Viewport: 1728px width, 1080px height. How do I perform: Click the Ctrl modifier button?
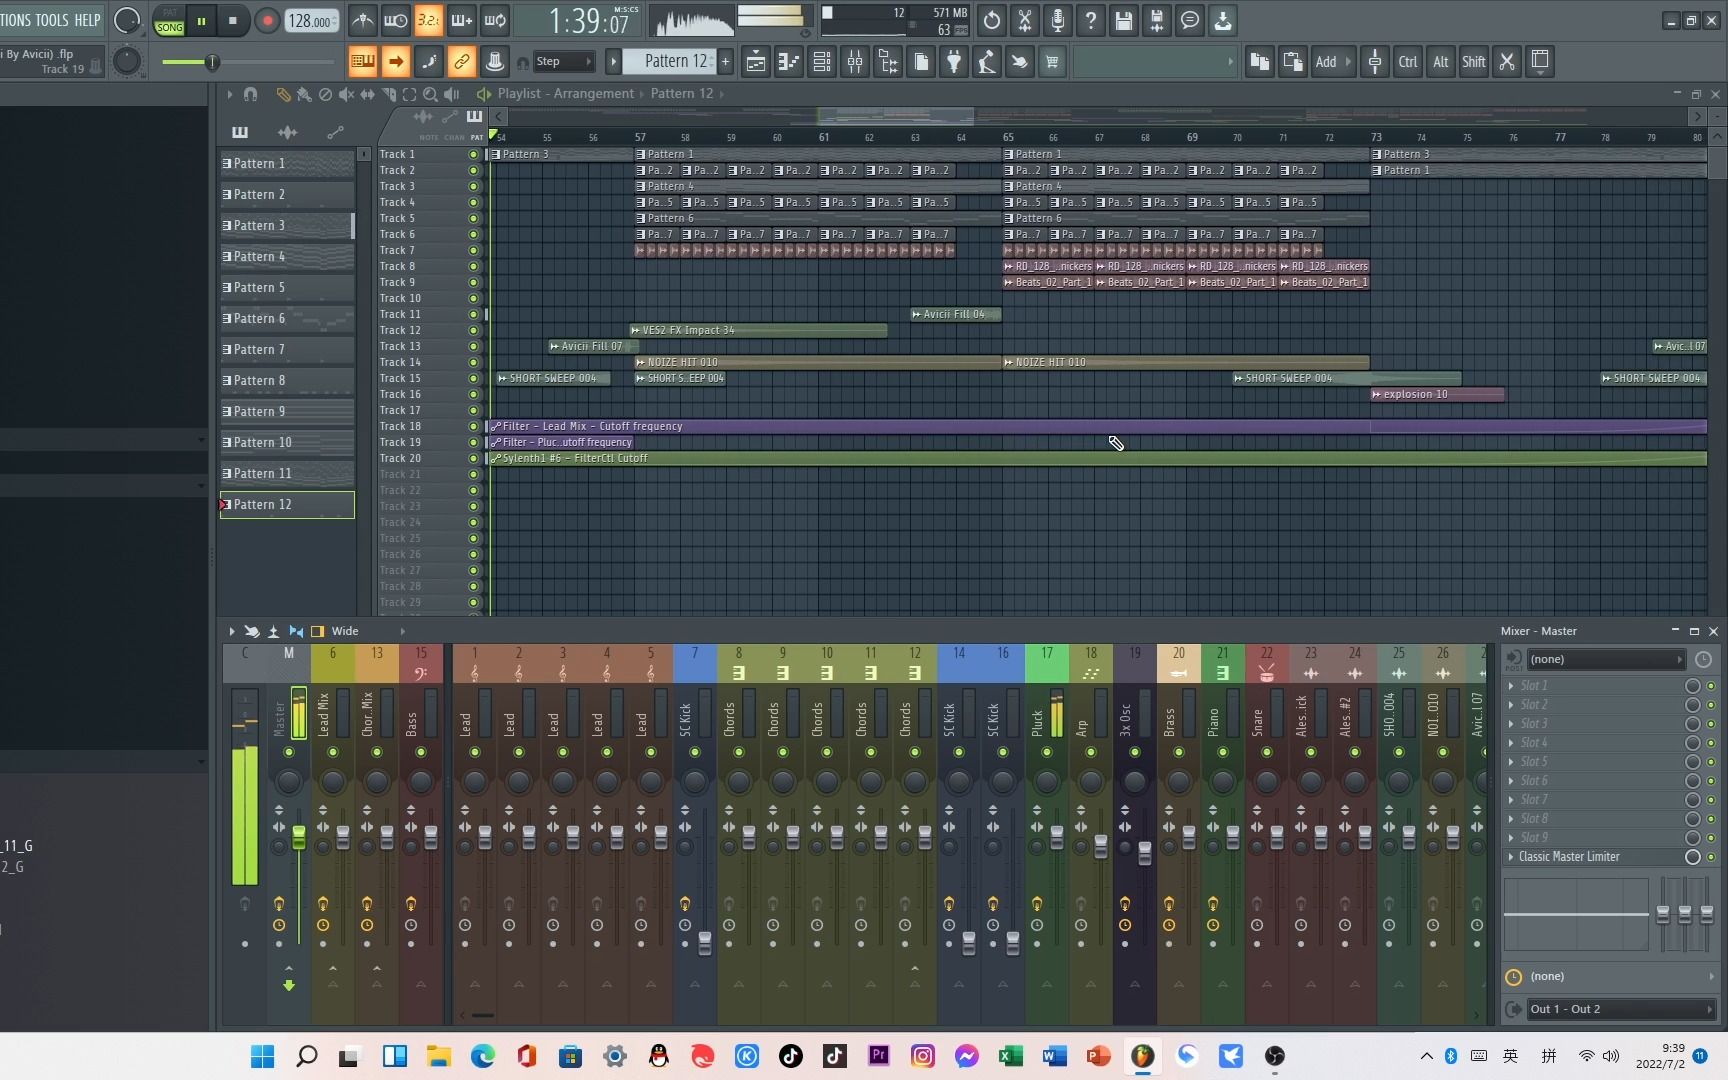point(1408,61)
